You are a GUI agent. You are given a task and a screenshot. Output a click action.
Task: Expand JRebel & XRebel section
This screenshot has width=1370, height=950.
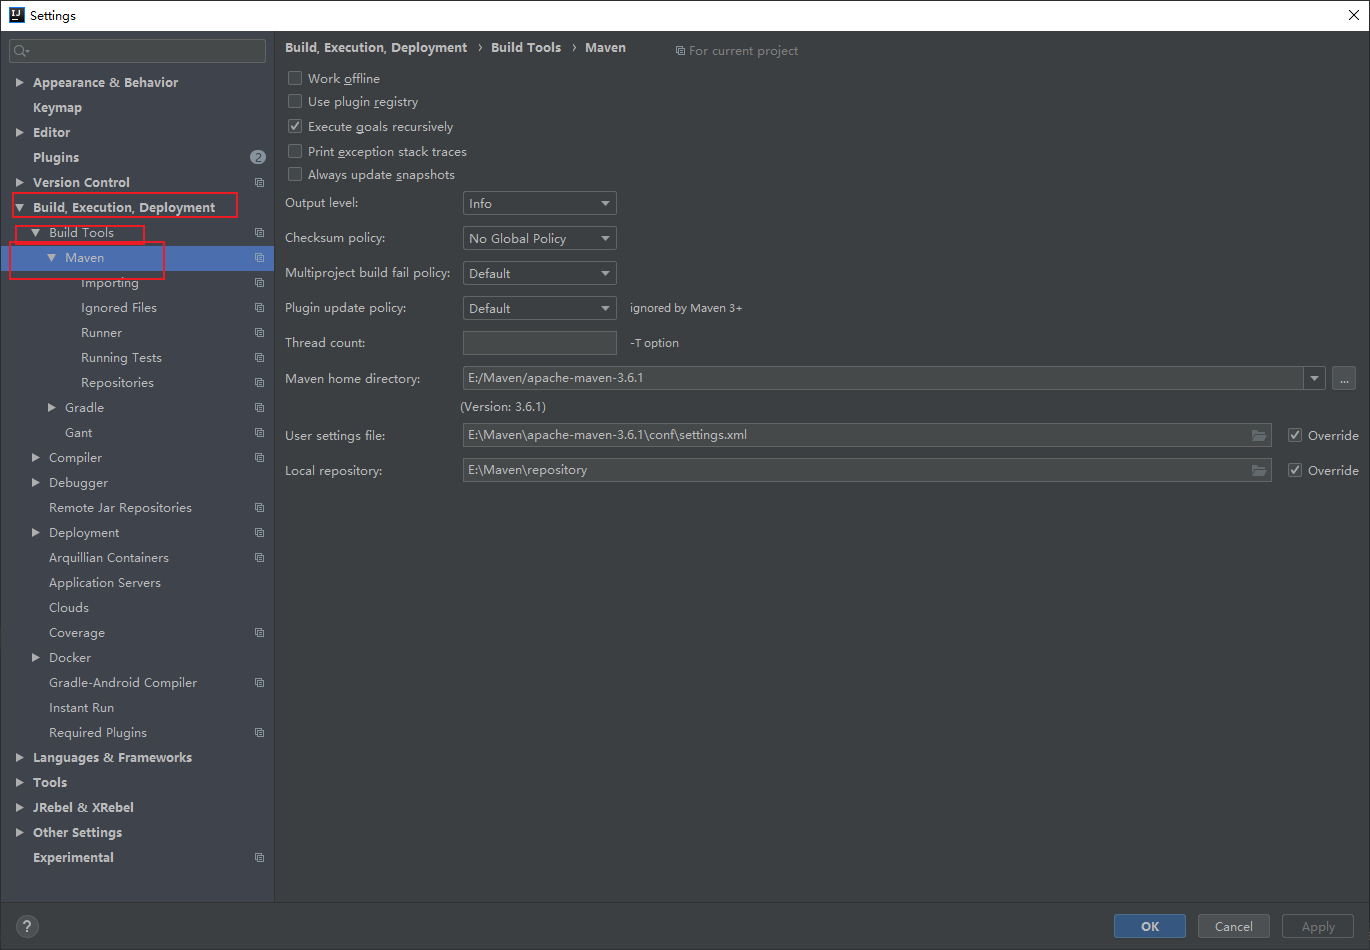19,808
